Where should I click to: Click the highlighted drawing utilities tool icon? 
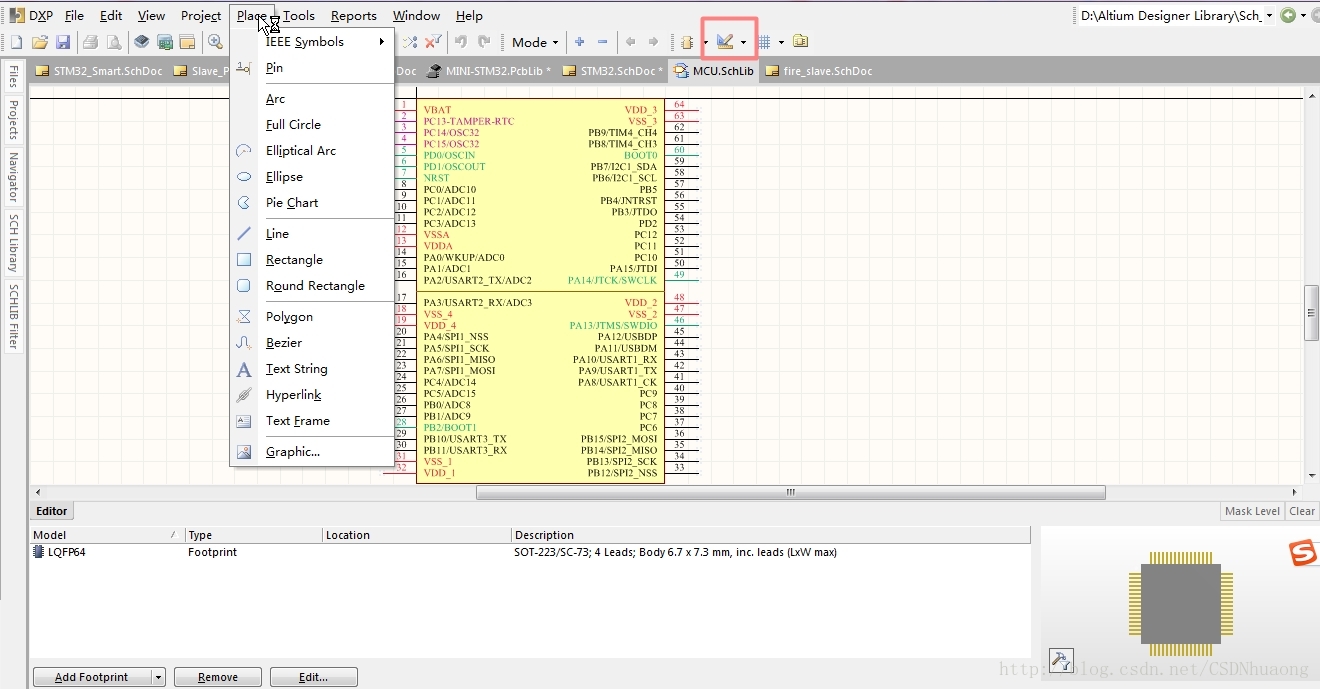725,42
